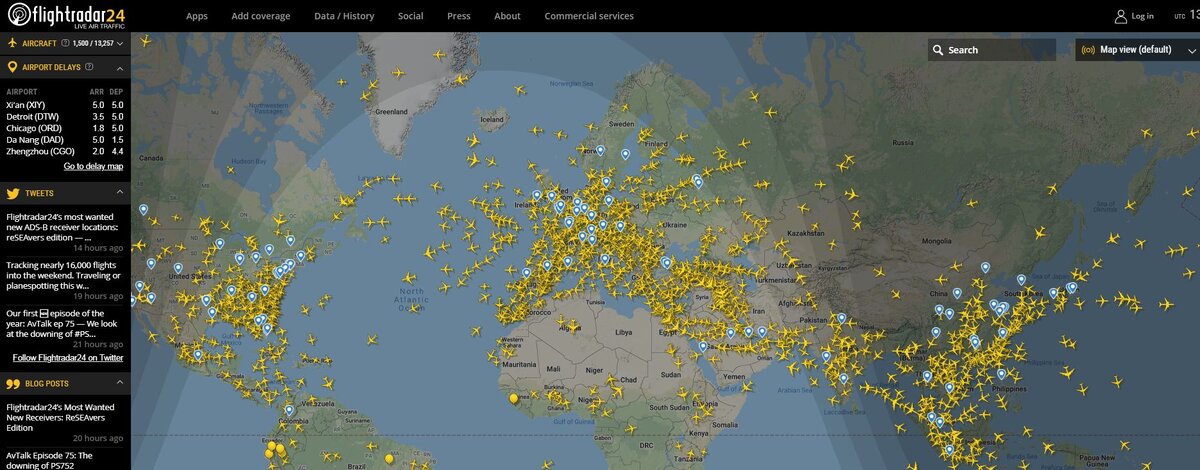Open the Press menu
This screenshot has width=1200, height=470.
pos(458,16)
